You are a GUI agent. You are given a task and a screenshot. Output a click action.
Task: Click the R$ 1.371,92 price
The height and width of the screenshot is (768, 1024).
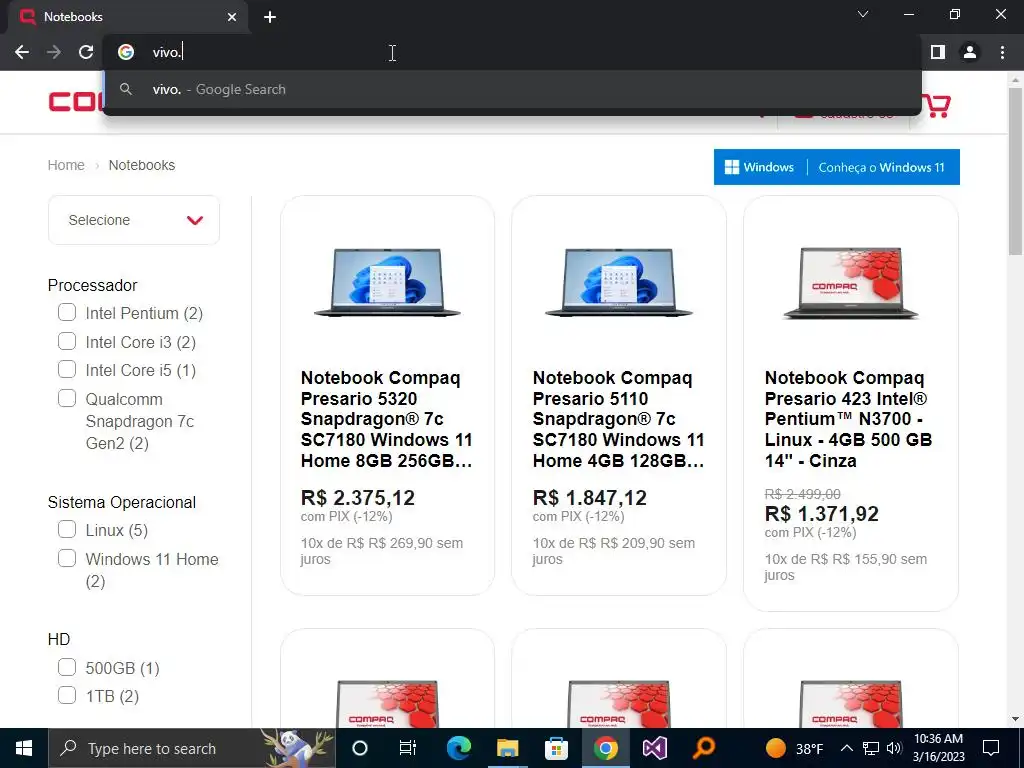click(822, 514)
